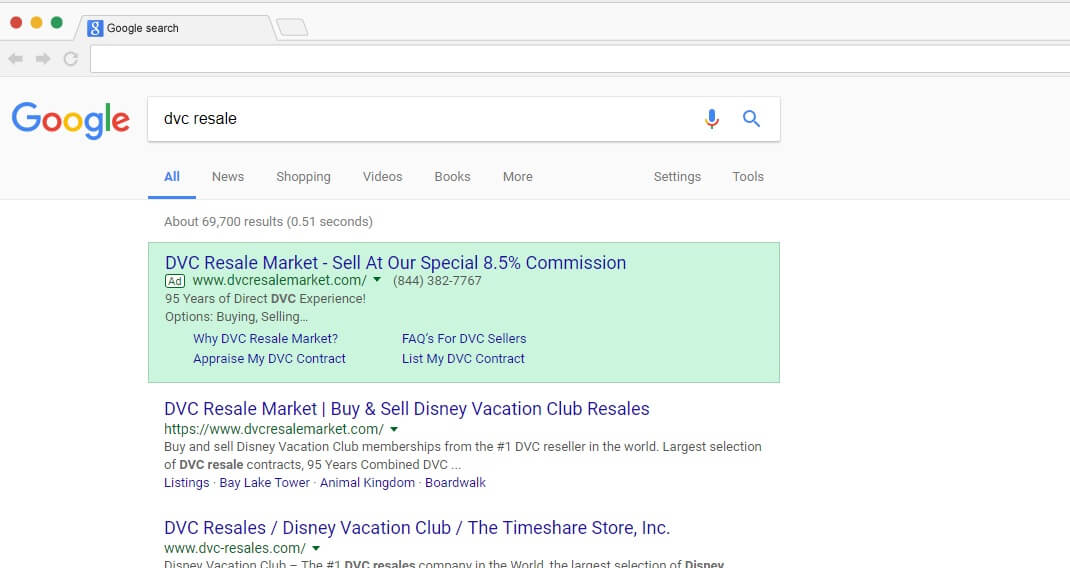This screenshot has width=1070, height=568.
Task: Open the search Settings menu
Action: [677, 177]
